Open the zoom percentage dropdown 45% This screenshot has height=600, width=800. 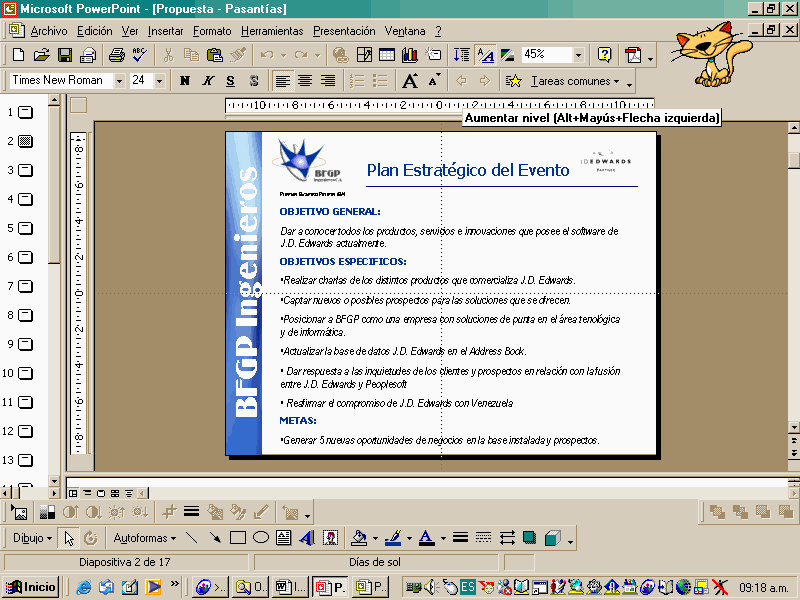click(x=578, y=55)
